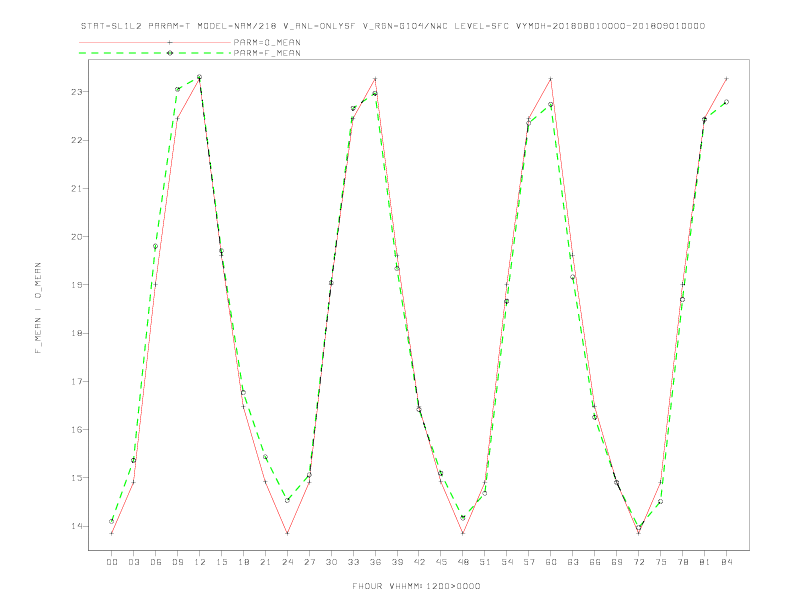Click y-axis tick value 21
The height and width of the screenshot is (612, 792).
point(77,188)
